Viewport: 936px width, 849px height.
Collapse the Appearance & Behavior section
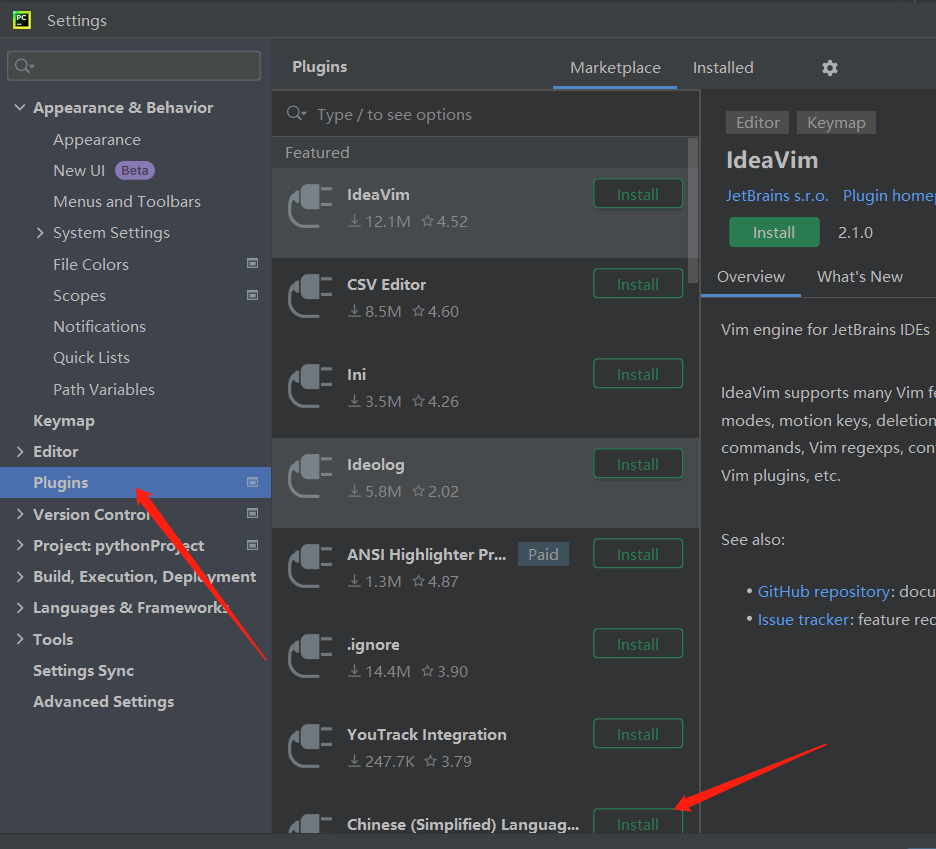(x=19, y=107)
